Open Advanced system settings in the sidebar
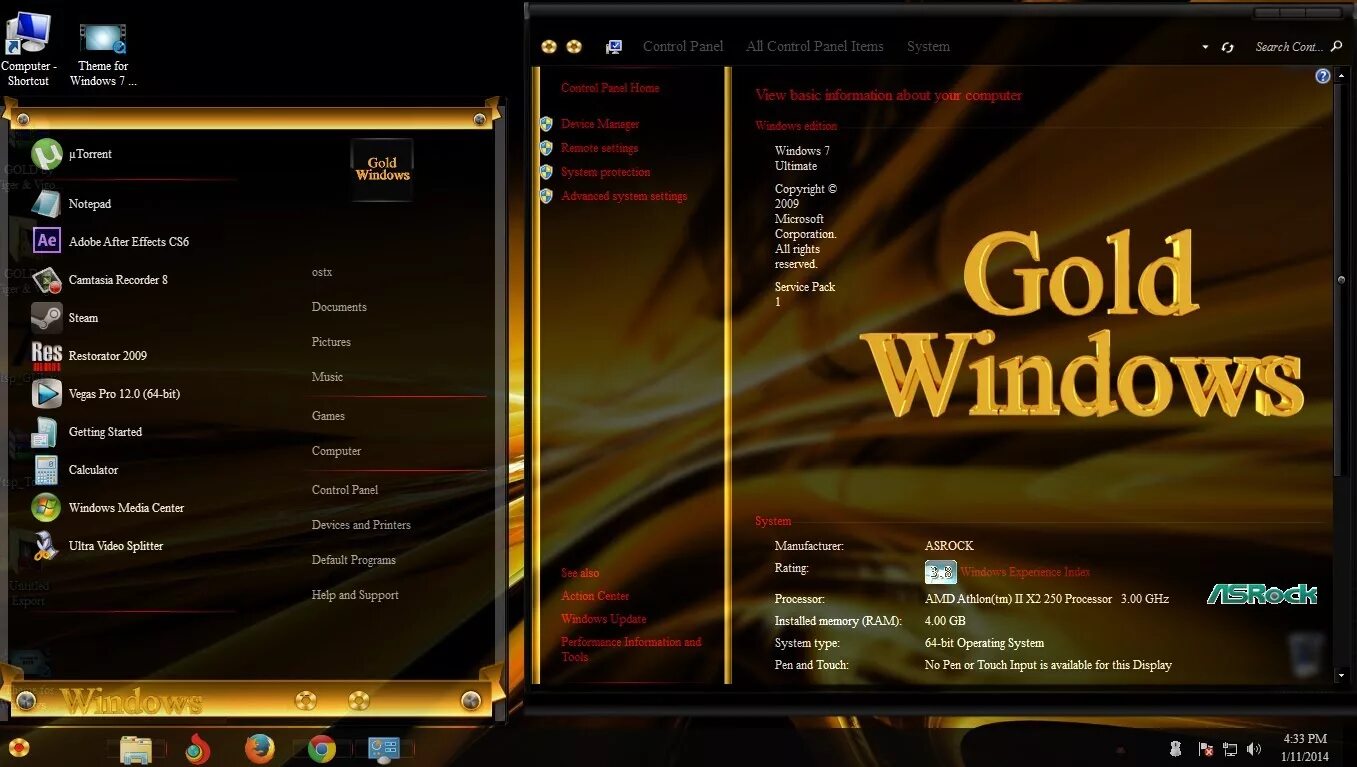Image resolution: width=1357 pixels, height=767 pixels. [624, 196]
